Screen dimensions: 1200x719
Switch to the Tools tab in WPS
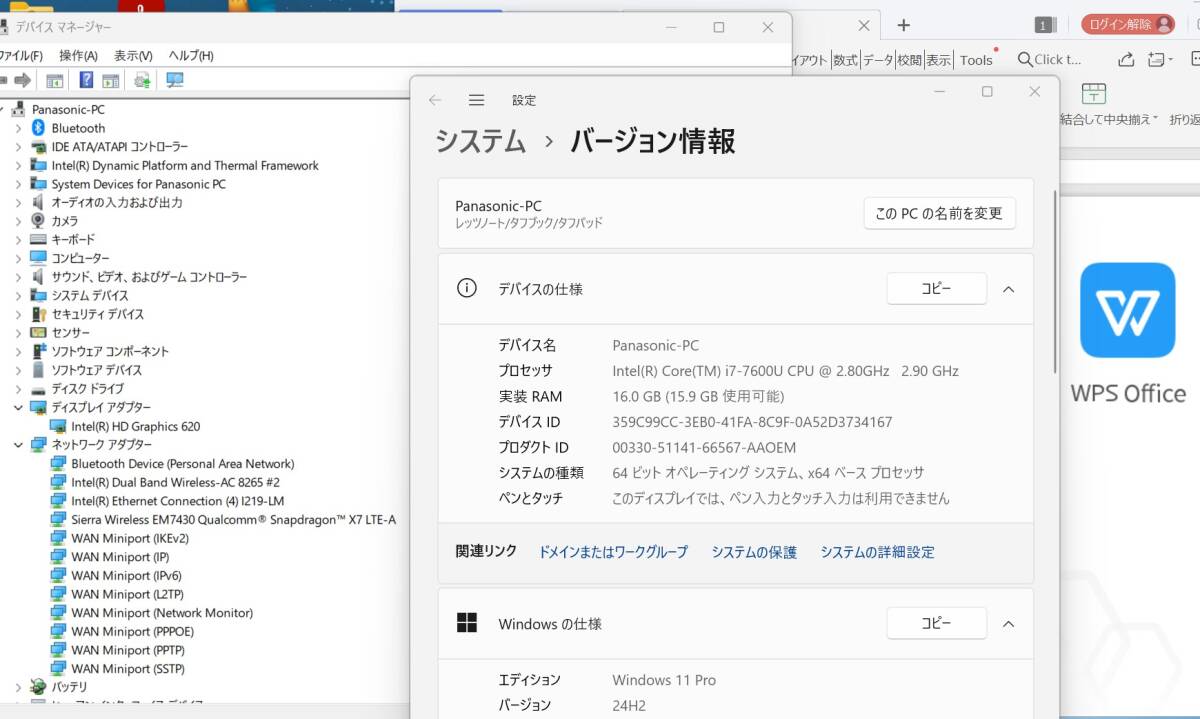(976, 60)
